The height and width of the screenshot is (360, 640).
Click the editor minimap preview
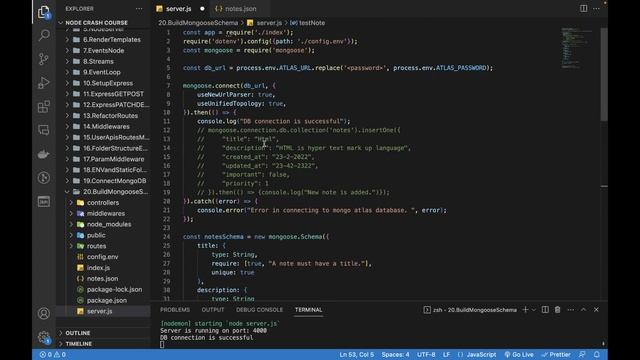[x=576, y=49]
